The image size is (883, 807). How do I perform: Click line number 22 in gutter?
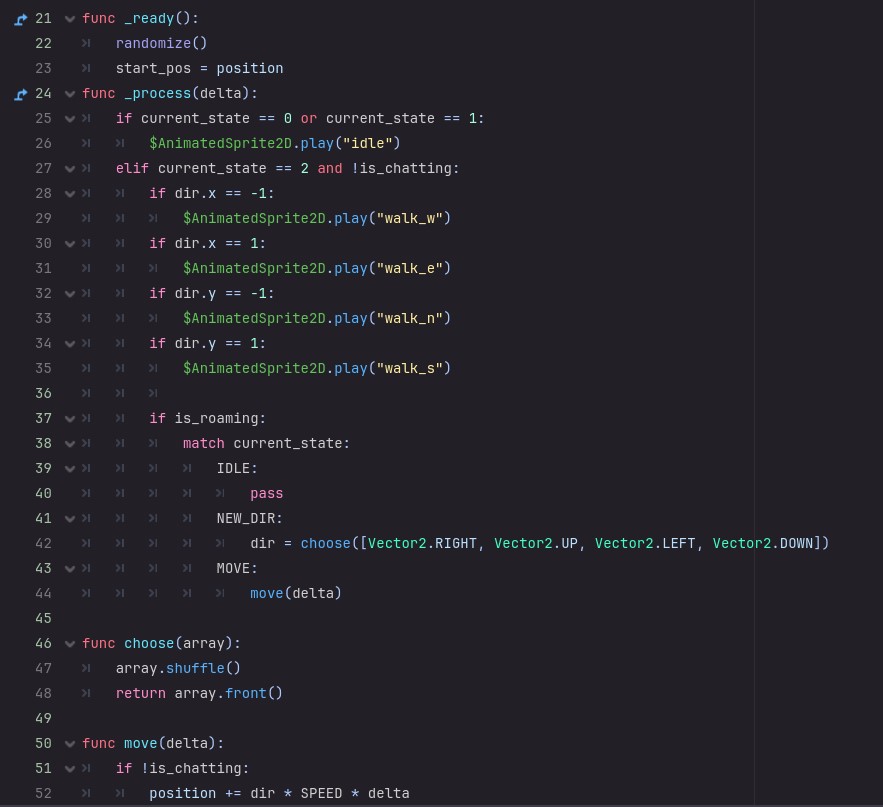coord(43,43)
